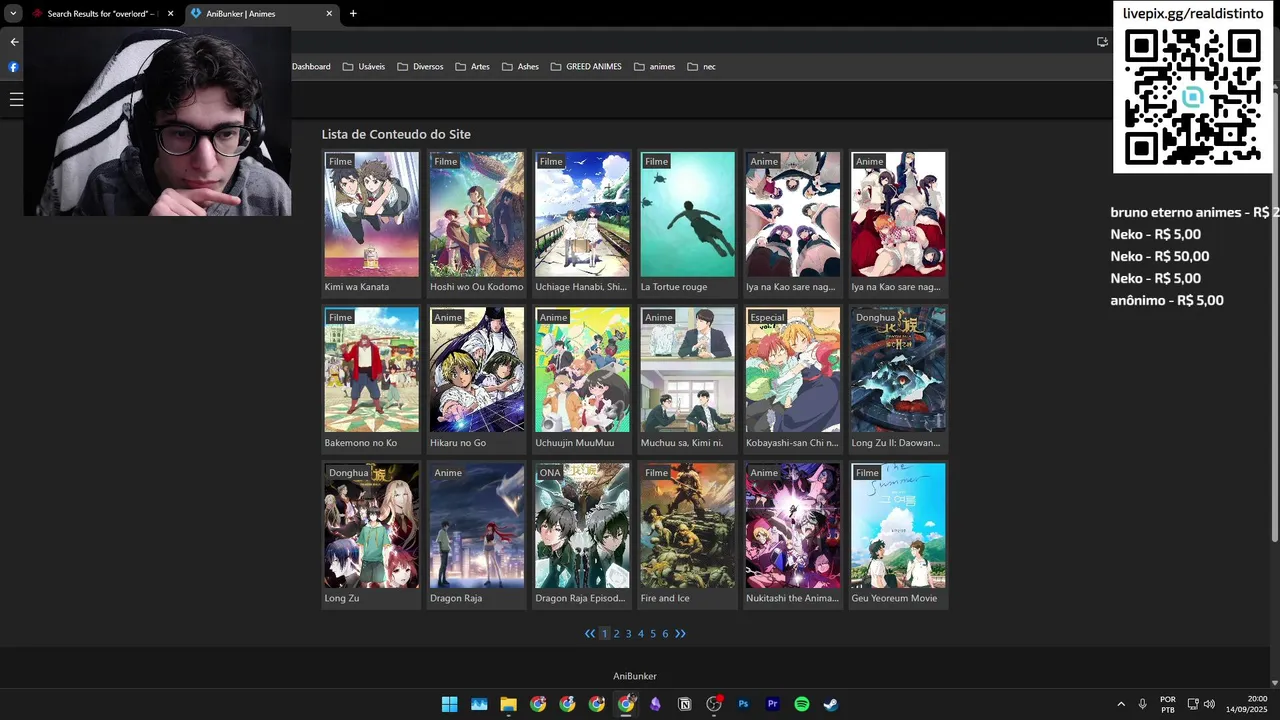Viewport: 1280px width, 720px height.
Task: Expand the Diversos bookmark folder
Action: (x=420, y=67)
